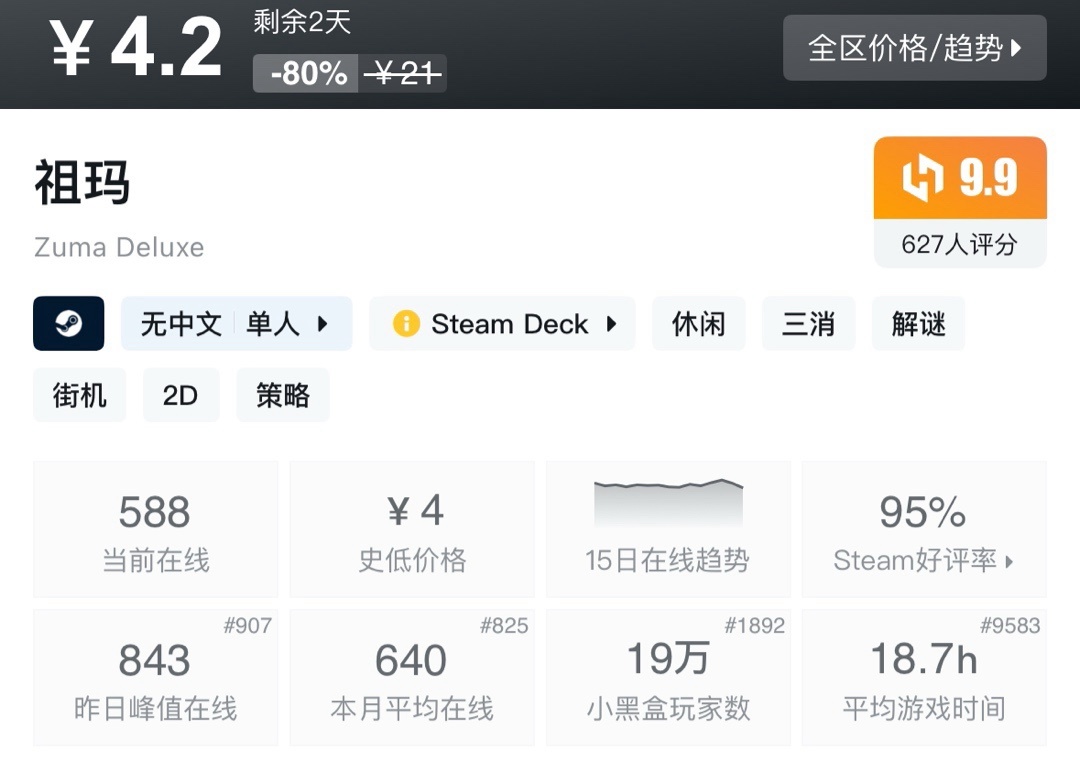Click the 解谜 puzzle tag
This screenshot has height=761, width=1080.
coord(918,324)
